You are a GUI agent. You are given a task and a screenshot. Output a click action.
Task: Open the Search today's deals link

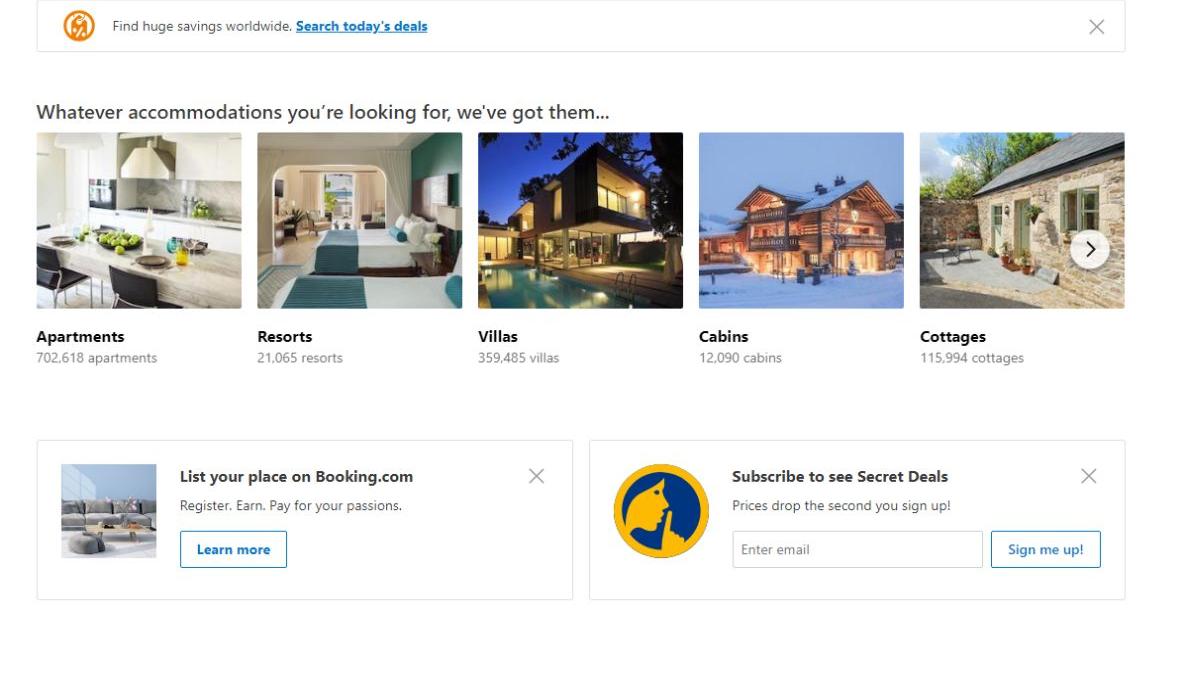361,26
